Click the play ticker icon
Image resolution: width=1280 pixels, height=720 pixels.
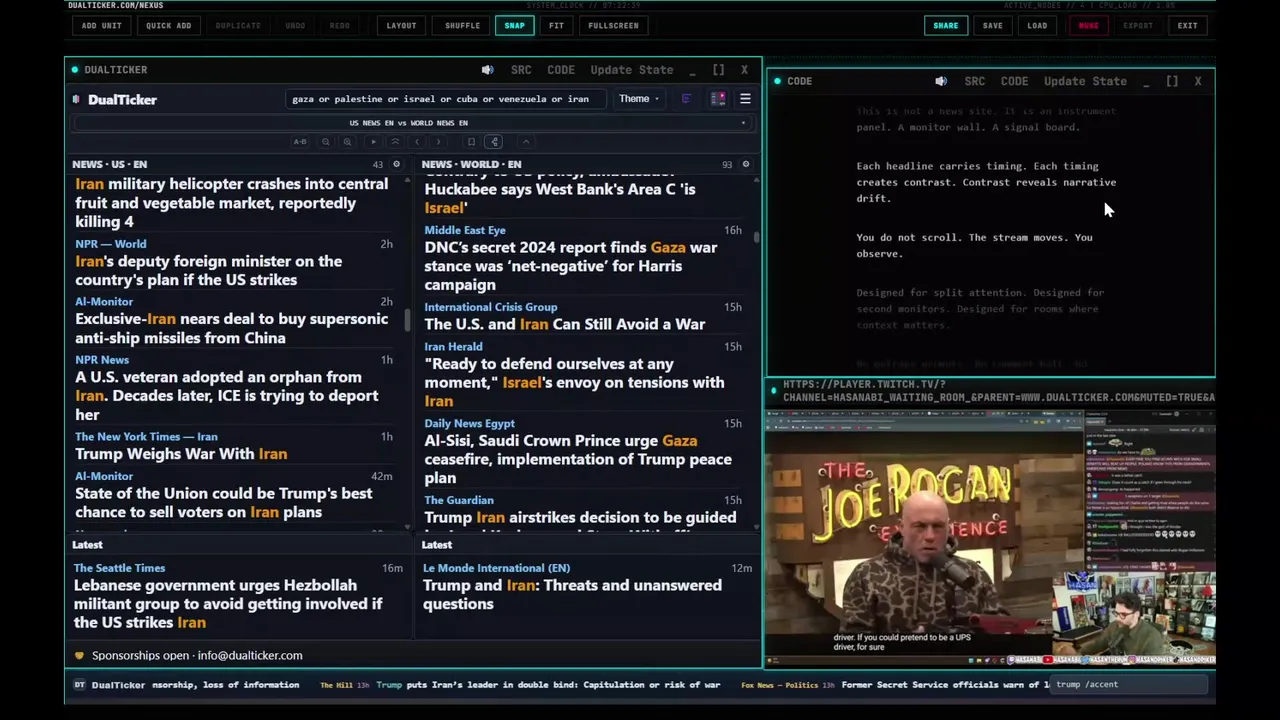[374, 142]
